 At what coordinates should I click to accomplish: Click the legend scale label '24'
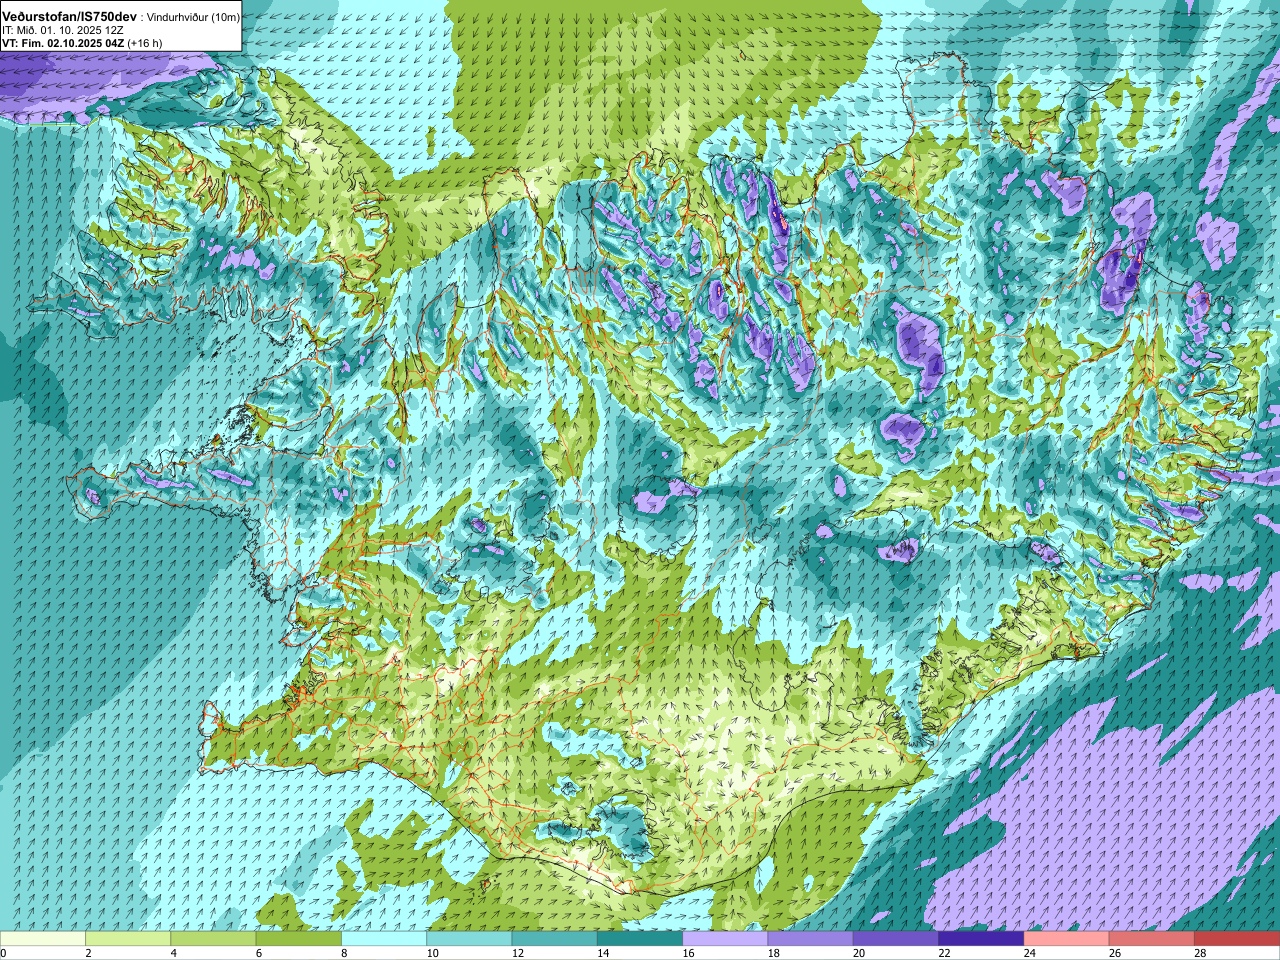[1029, 953]
